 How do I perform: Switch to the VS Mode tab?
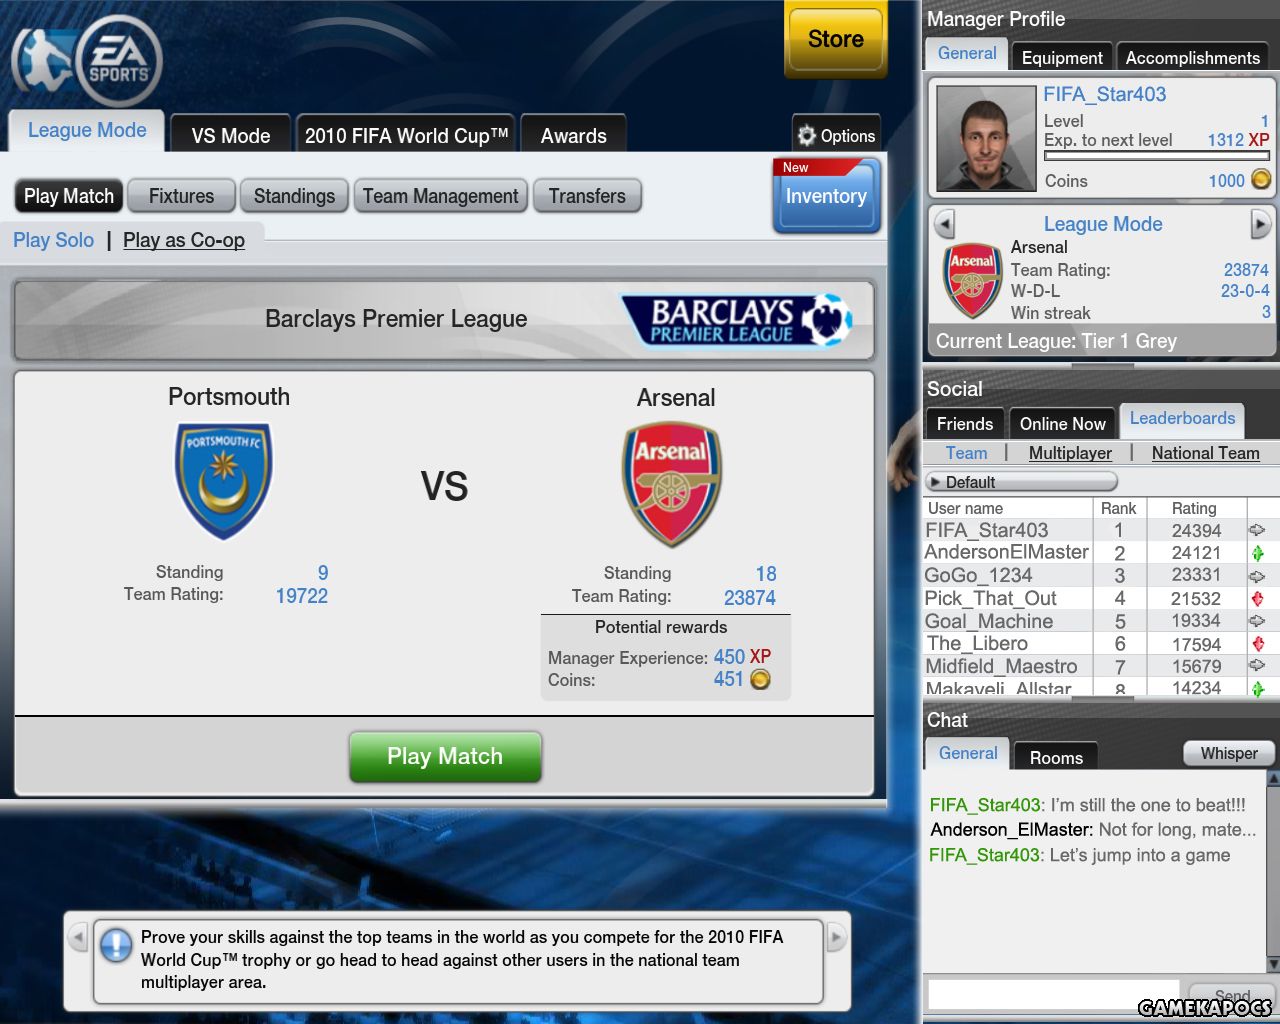tap(231, 135)
